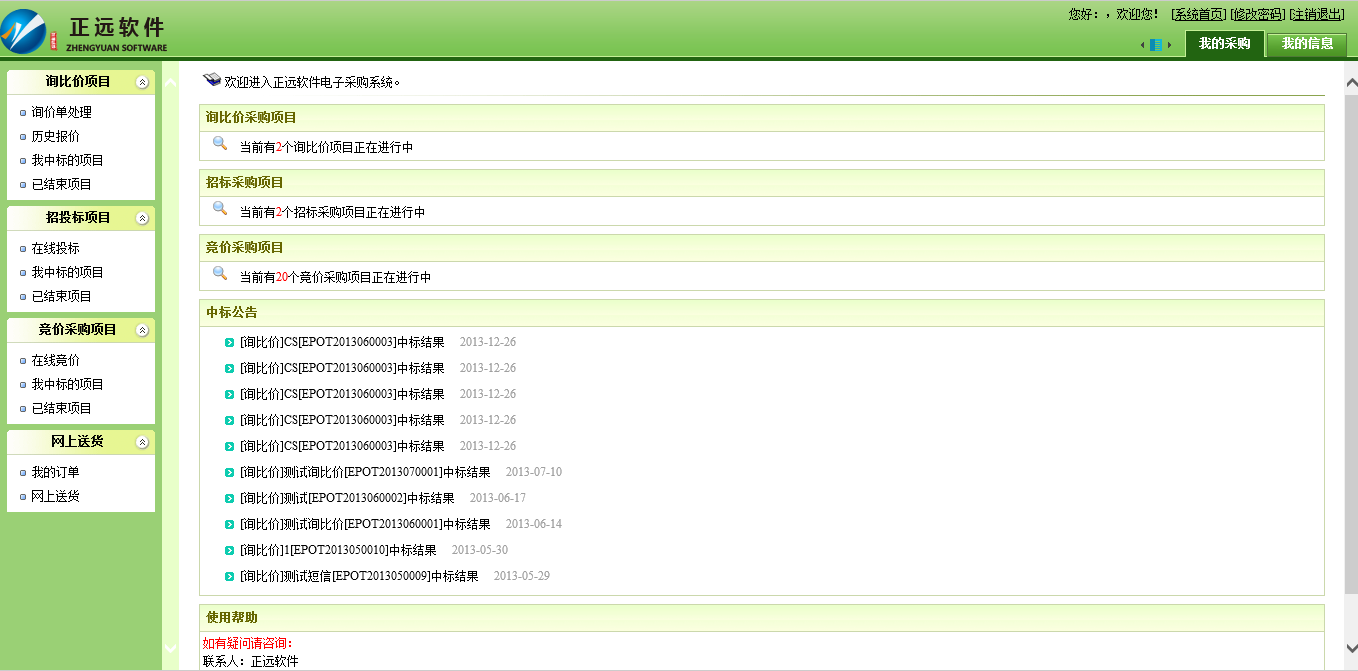Collapse the 招投标项目 sidebar section
Image resolution: width=1358 pixels, height=671 pixels.
tap(142, 218)
